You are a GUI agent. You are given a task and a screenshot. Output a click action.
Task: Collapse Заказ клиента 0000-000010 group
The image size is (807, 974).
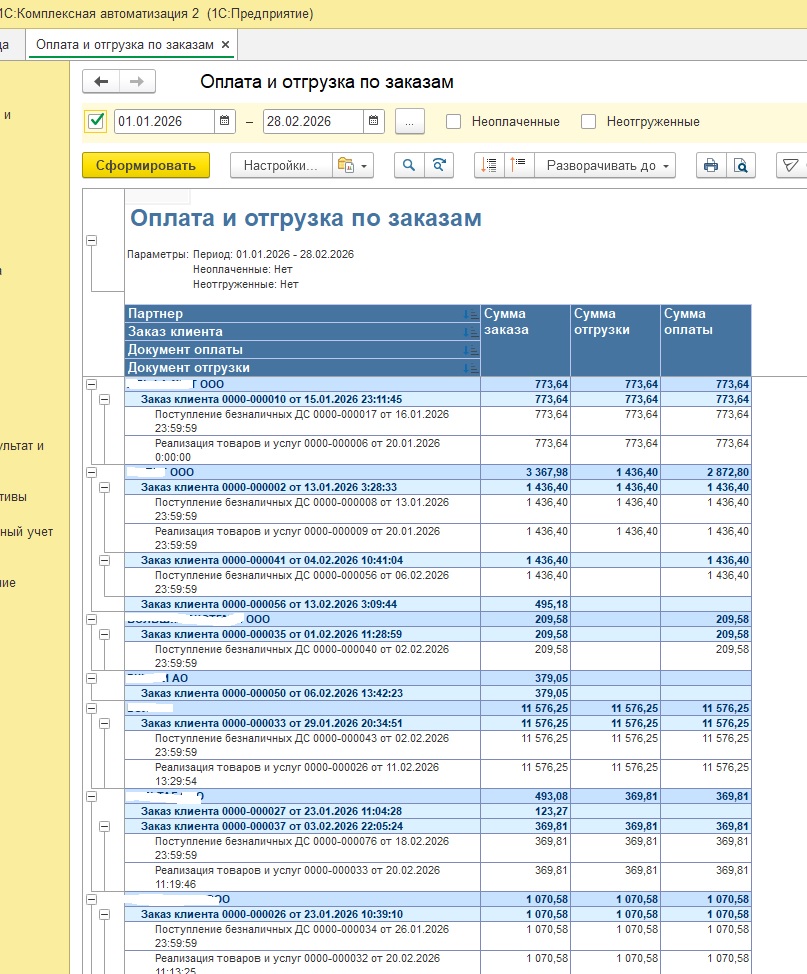(105, 400)
